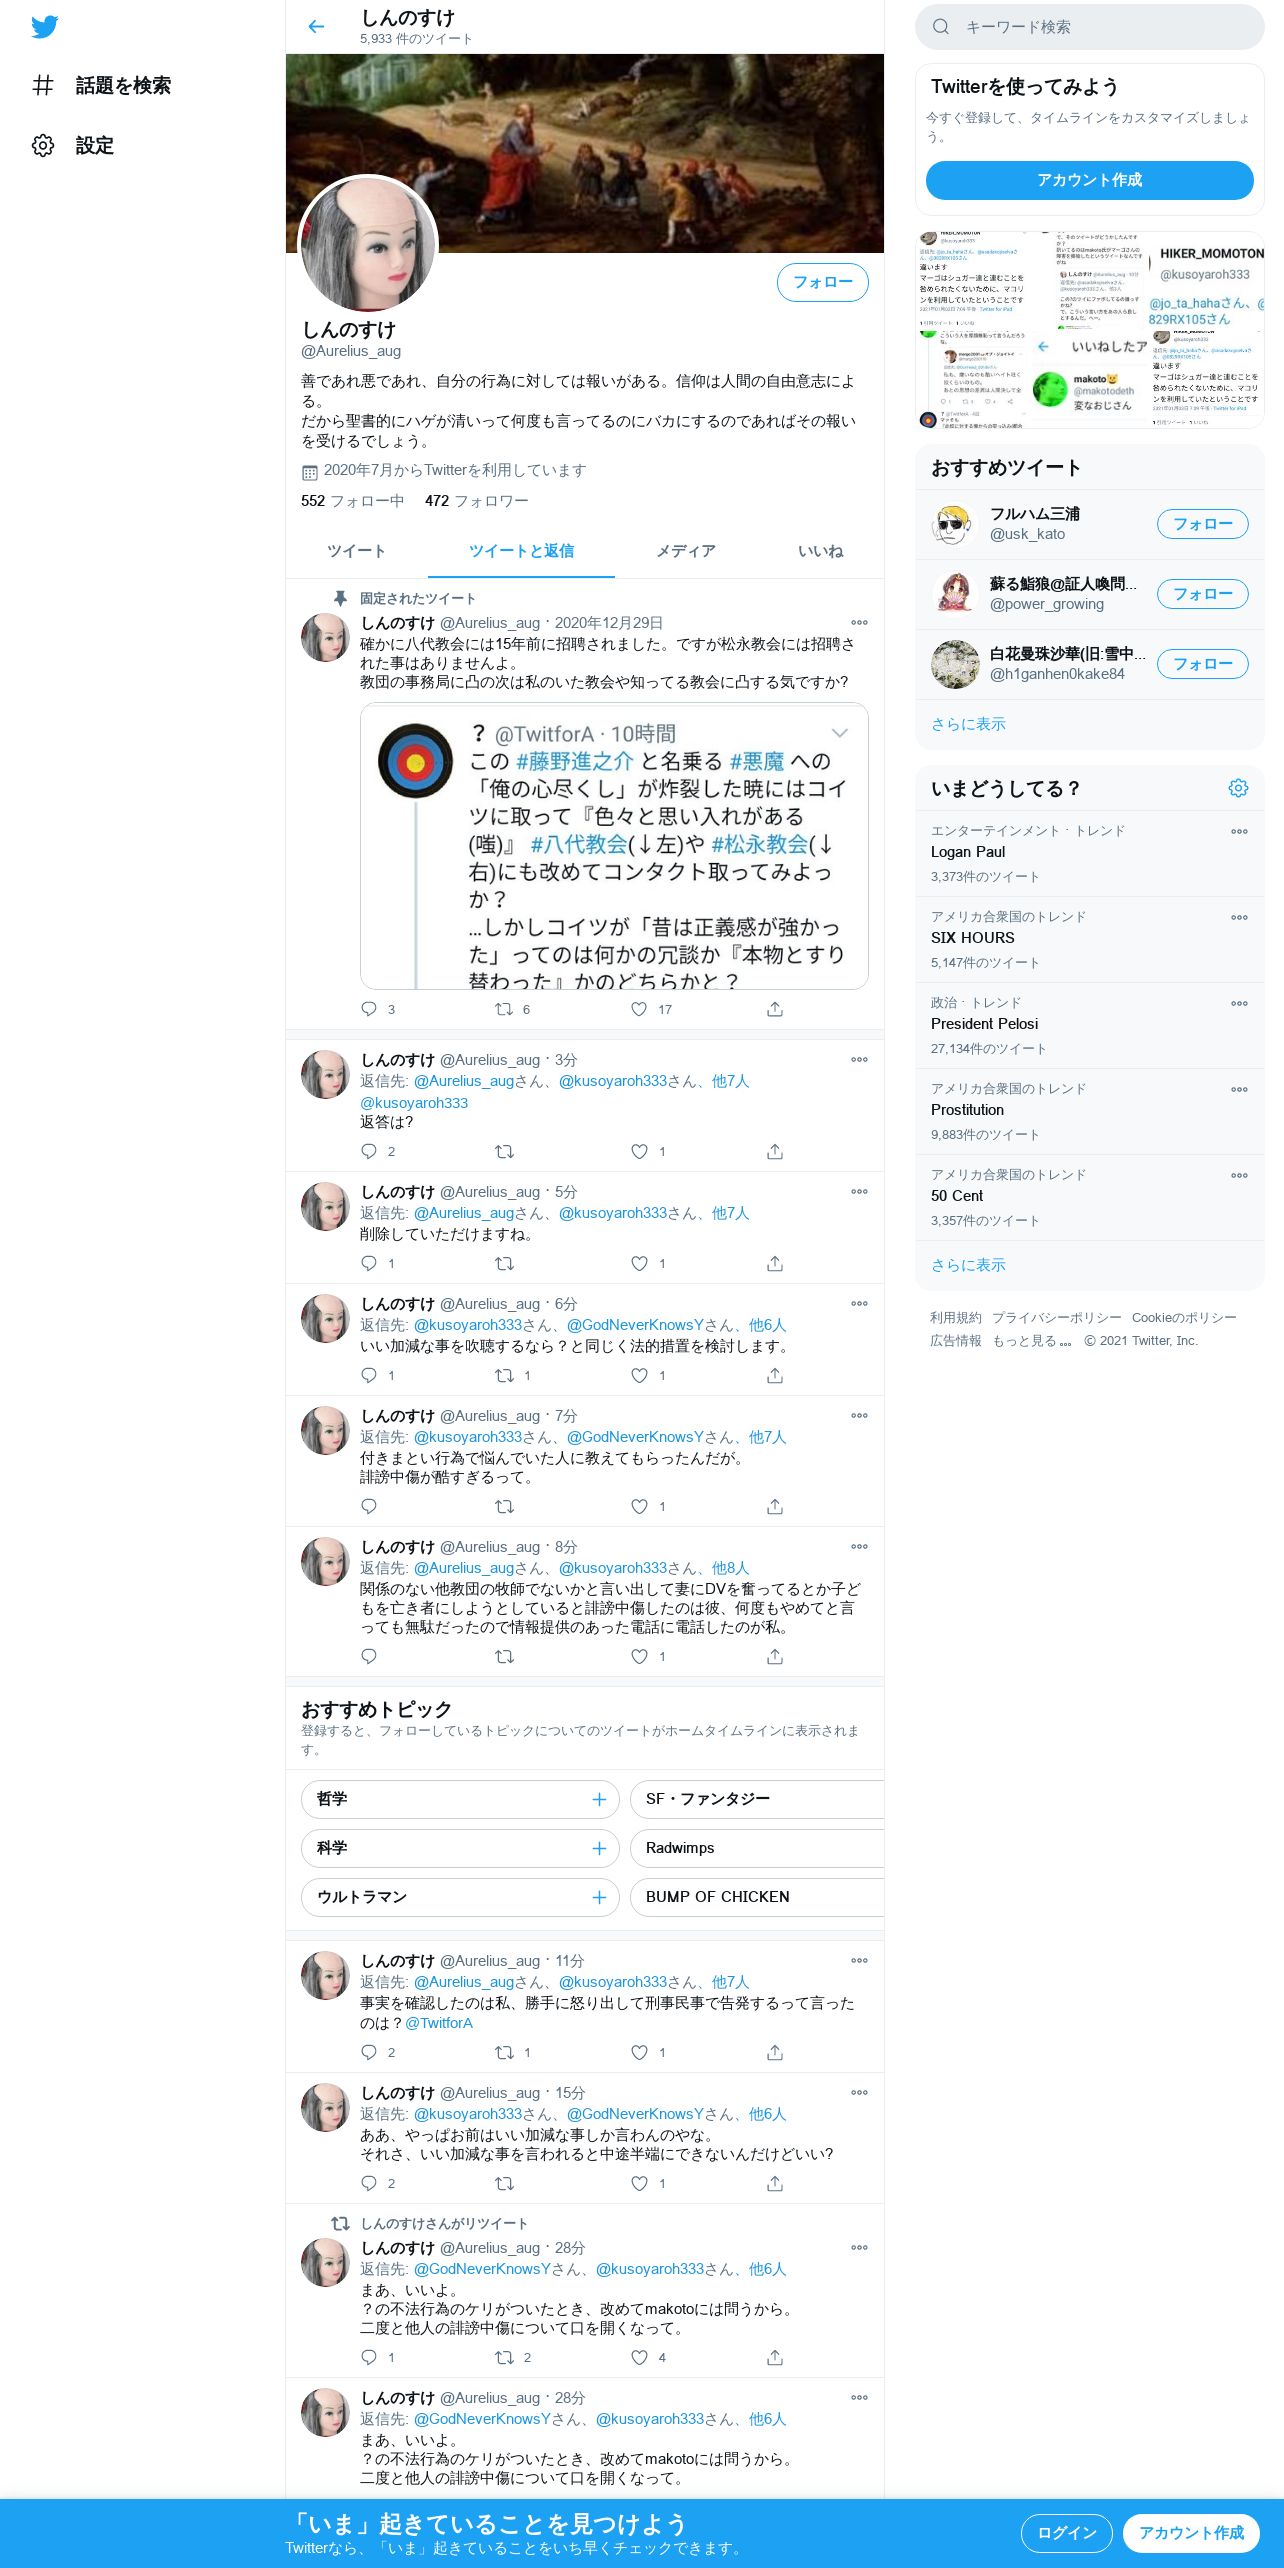Reply to the pinned tweet with 3 replies
1284x2568 pixels.
click(369, 1009)
